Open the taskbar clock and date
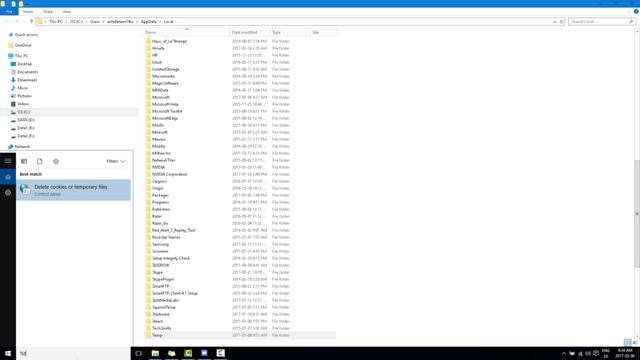 pyautogui.click(x=625, y=353)
